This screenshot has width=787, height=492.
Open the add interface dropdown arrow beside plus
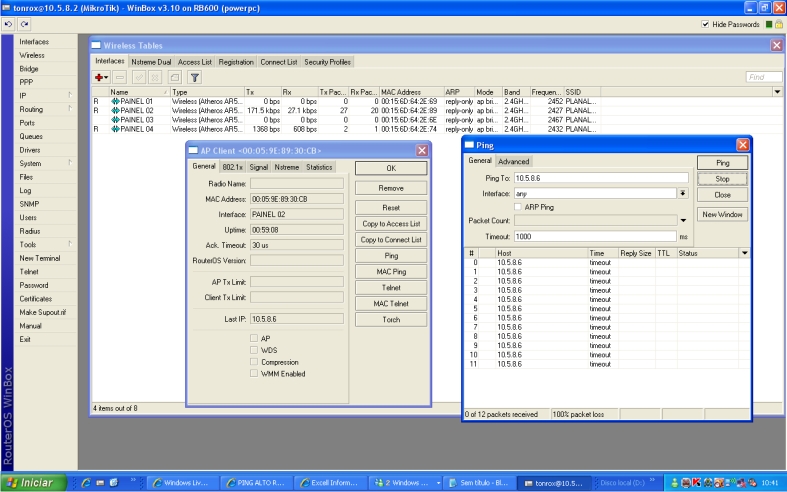106,78
